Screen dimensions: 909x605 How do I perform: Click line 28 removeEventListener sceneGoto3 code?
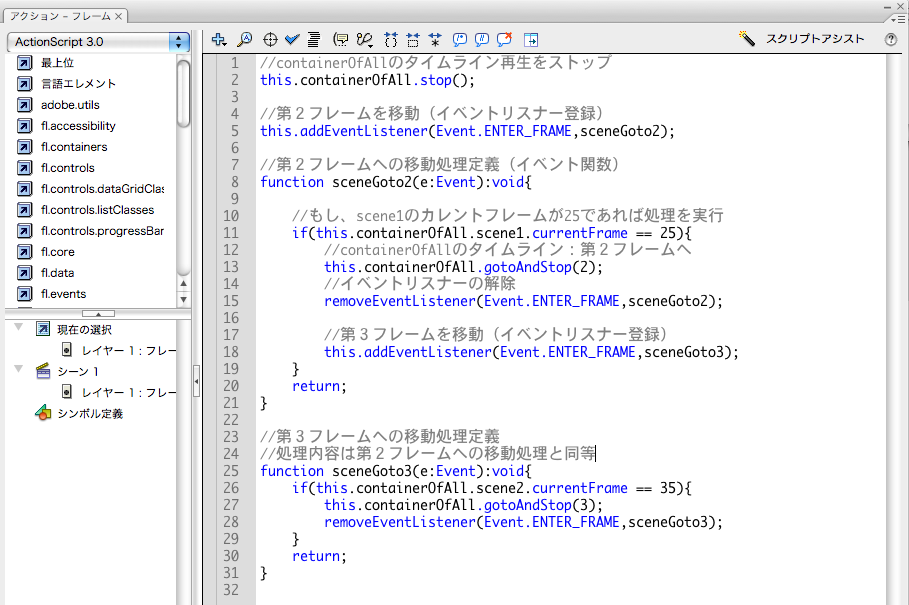pyautogui.click(x=523, y=522)
